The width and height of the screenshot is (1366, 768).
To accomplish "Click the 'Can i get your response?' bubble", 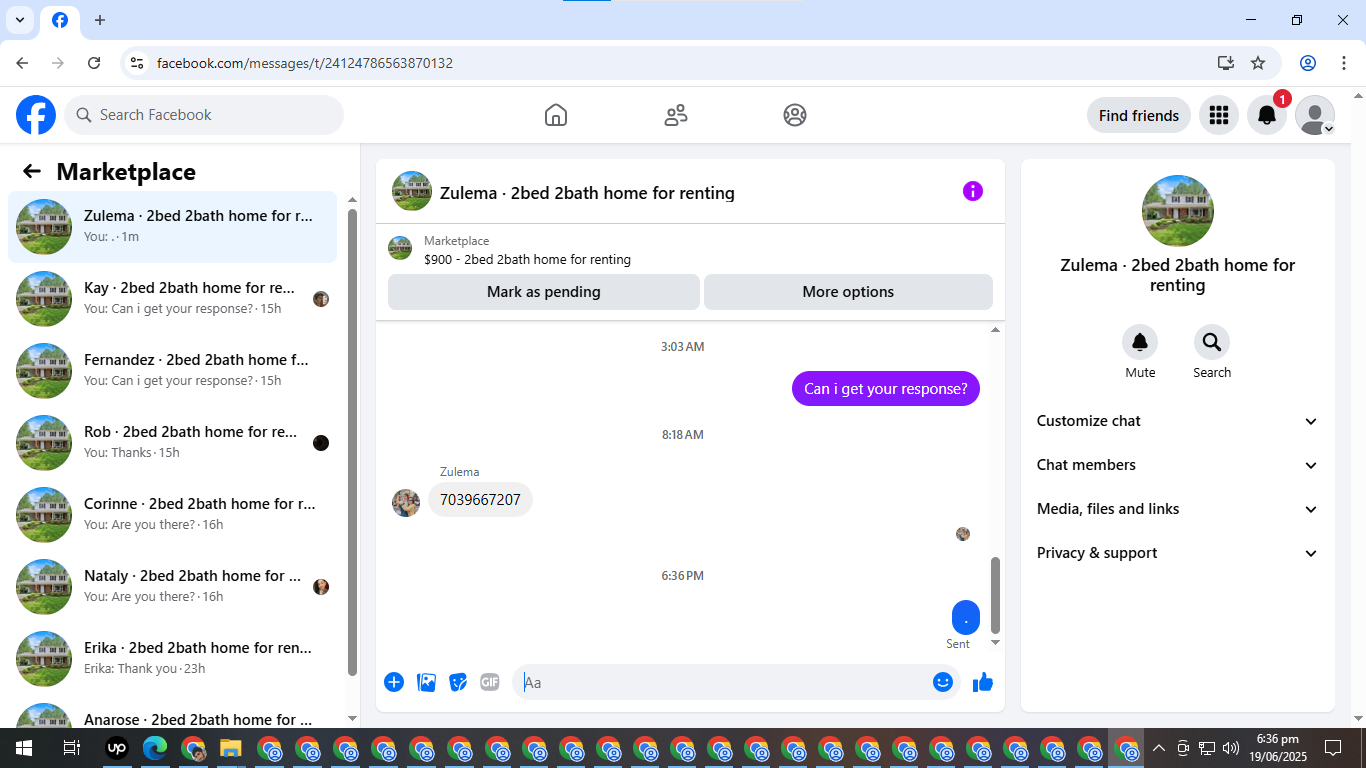I will click(x=886, y=389).
